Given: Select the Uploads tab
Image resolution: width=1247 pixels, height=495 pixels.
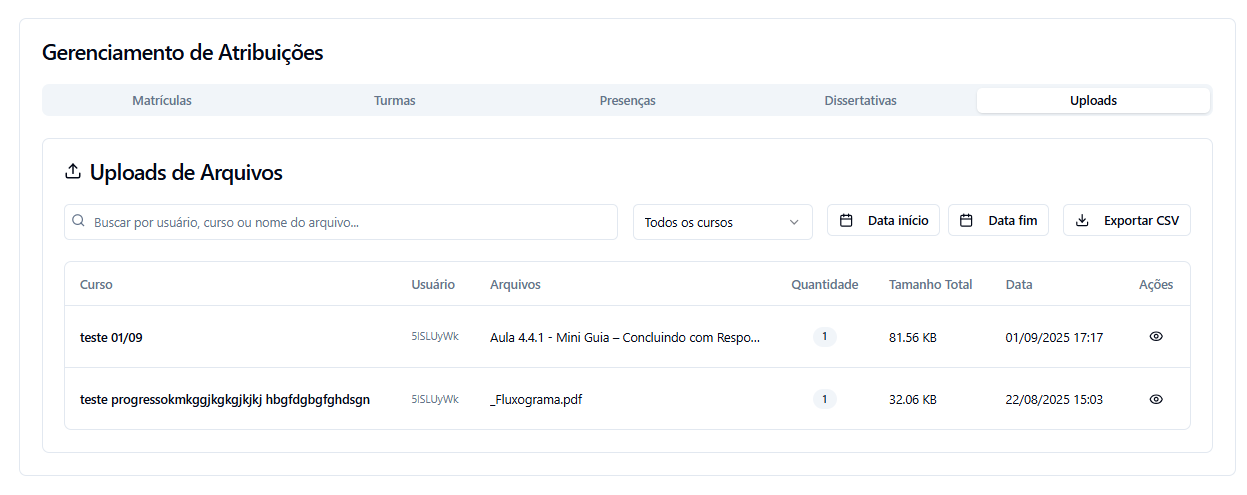Looking at the screenshot, I should tap(1093, 101).
